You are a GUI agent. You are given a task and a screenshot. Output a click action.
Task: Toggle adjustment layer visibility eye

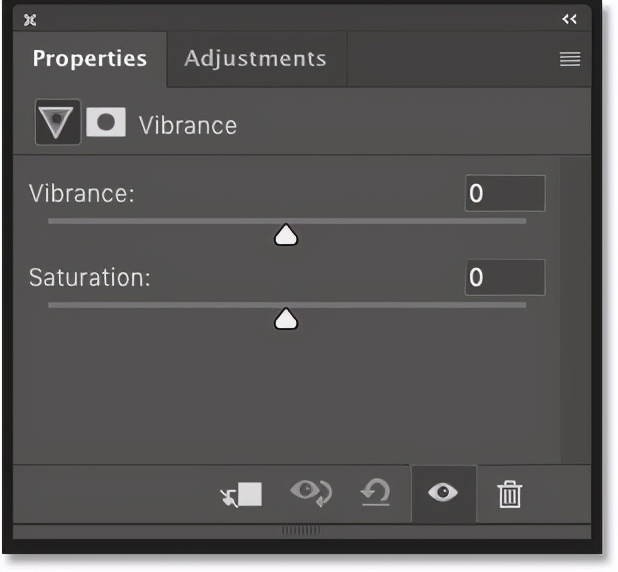point(443,493)
